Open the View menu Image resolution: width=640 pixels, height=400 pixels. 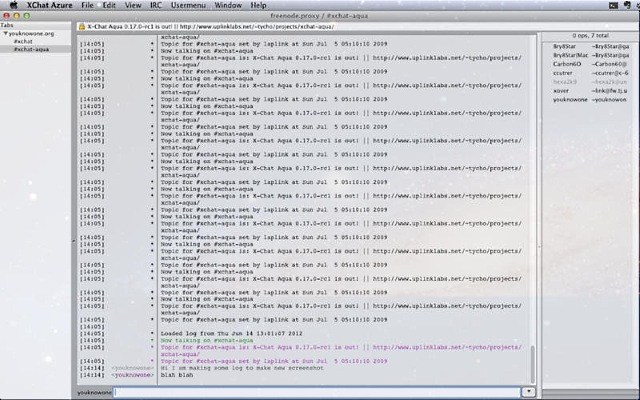tap(133, 5)
